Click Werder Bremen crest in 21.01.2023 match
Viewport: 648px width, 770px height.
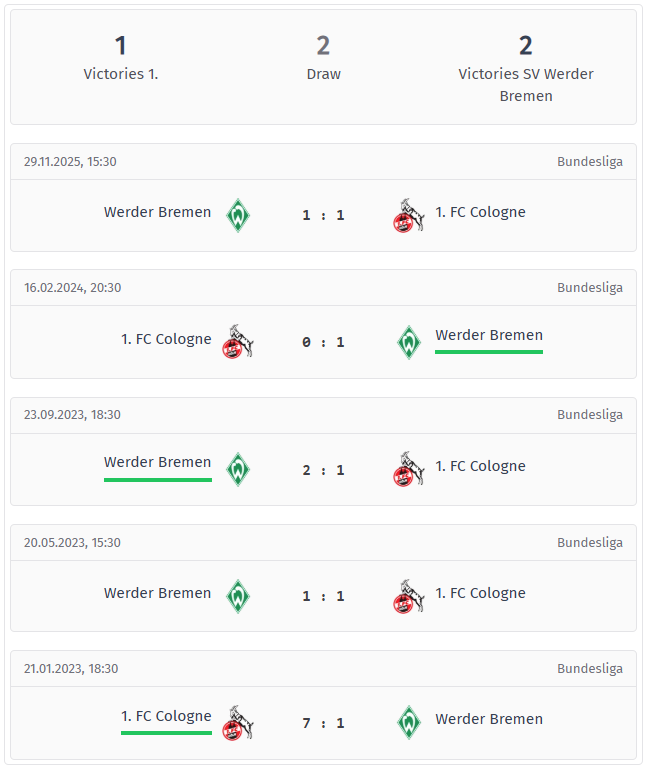coord(408,722)
